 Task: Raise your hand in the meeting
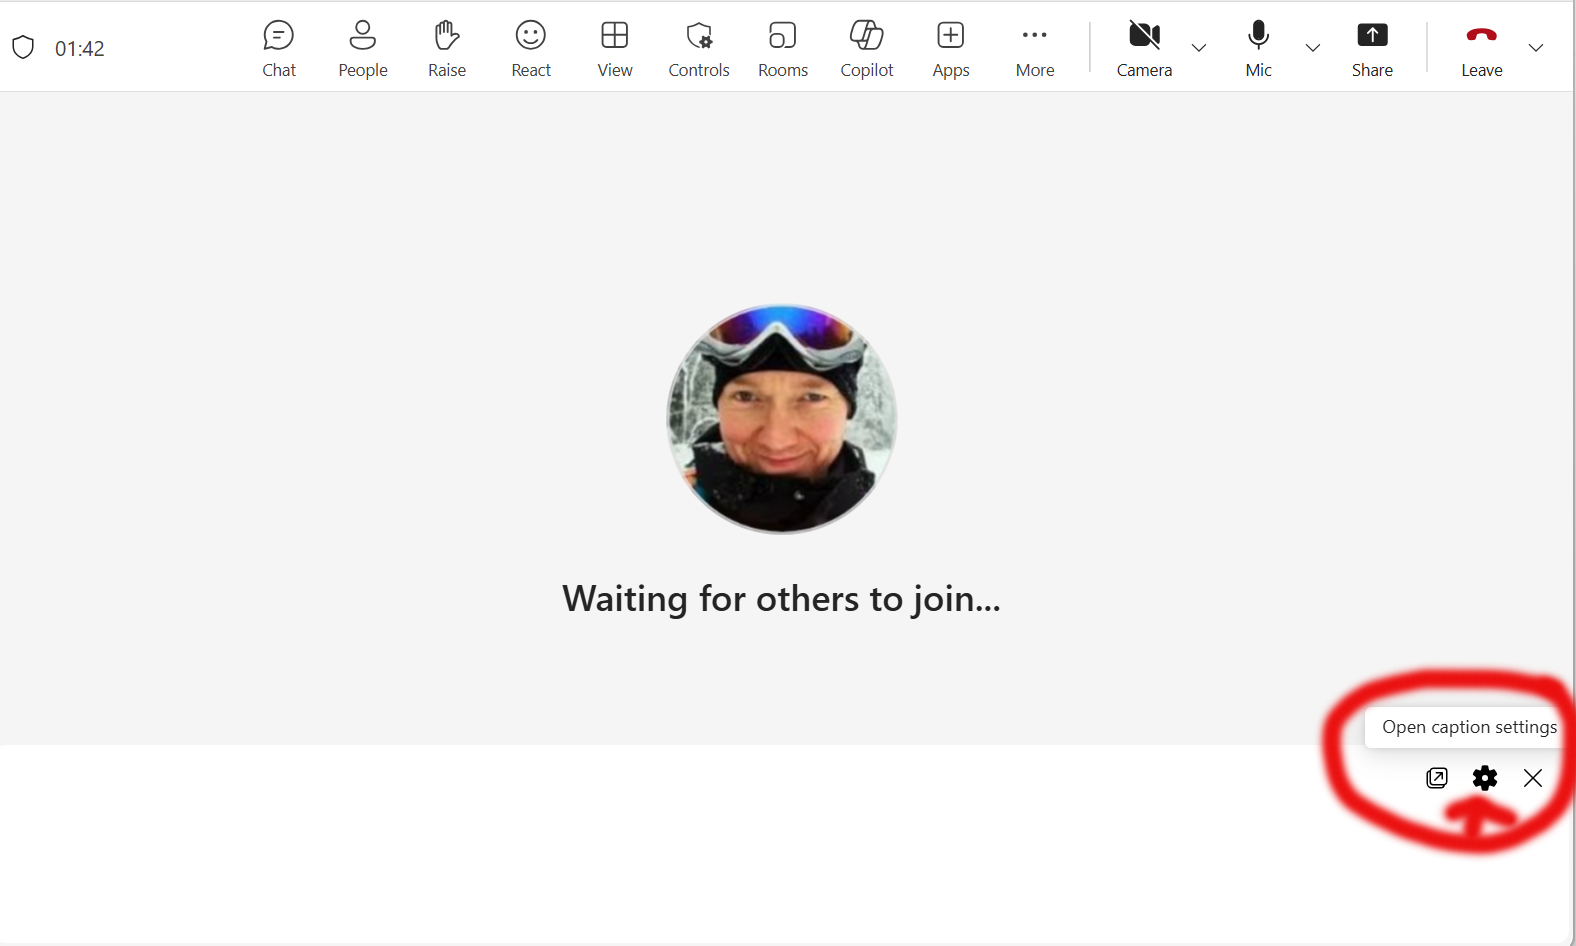[447, 48]
